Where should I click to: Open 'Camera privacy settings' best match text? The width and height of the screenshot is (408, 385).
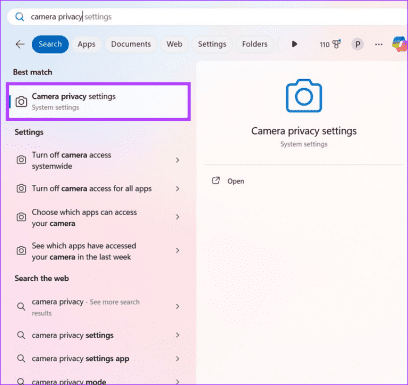pyautogui.click(x=74, y=97)
